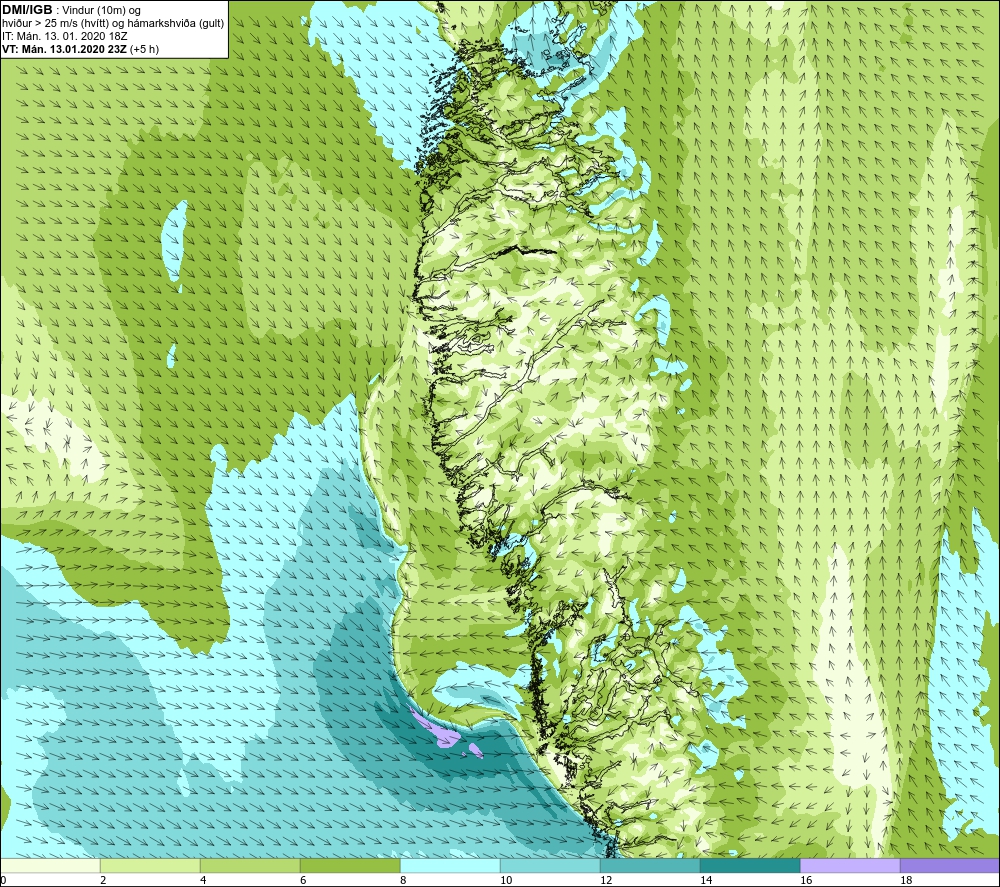Click the '16' label on the scale
Viewport: 1000px width, 887px height.
[806, 880]
